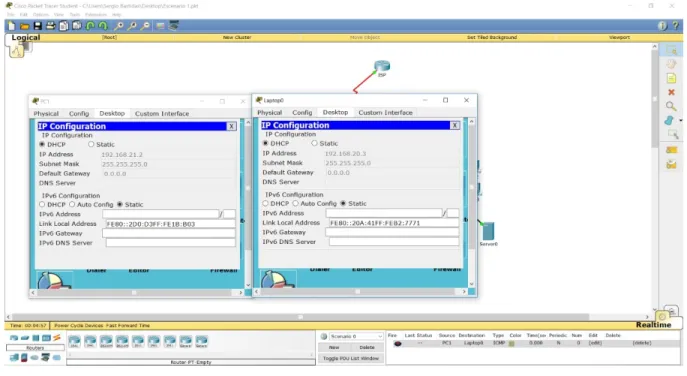Switch to Physical tab in PC1 window

pyautogui.click(x=46, y=114)
